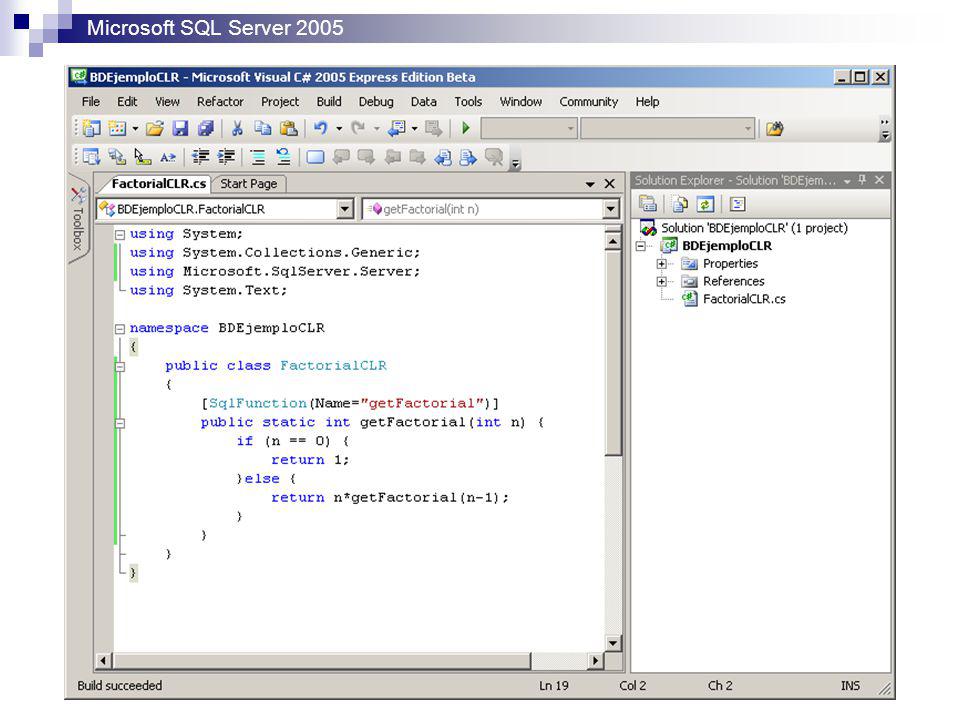
Task: Click the Increase Line Indent icon
Action: [226, 157]
